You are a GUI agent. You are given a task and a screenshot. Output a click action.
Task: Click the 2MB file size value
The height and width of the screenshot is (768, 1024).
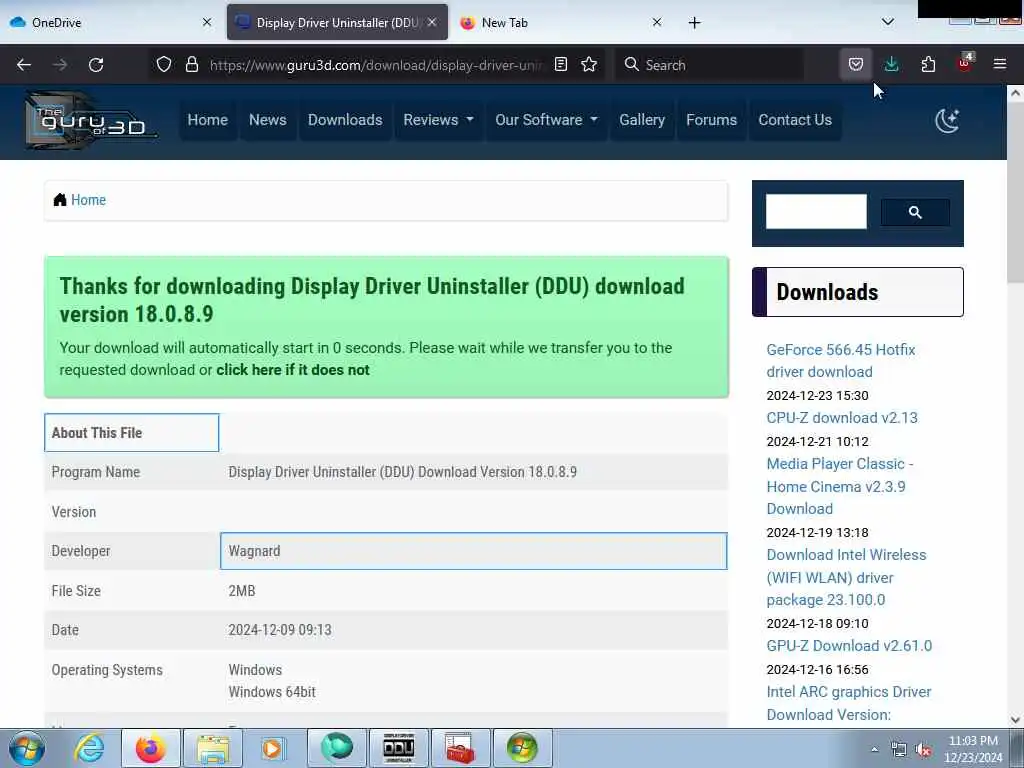click(242, 591)
